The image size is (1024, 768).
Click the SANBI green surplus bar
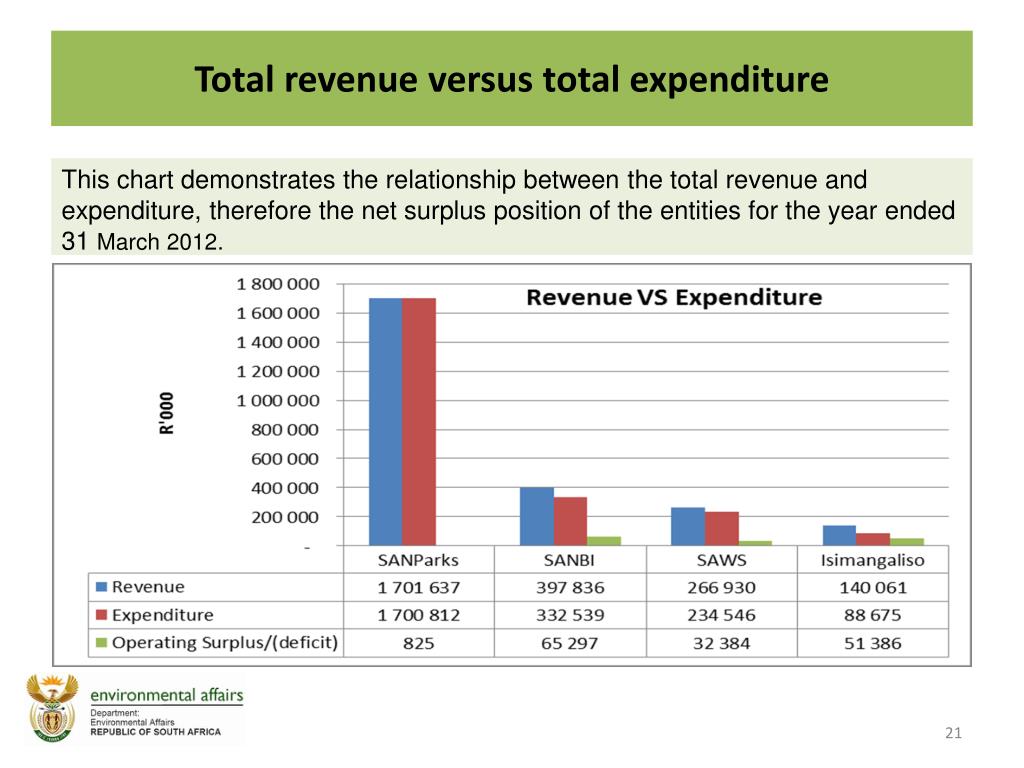pos(604,541)
